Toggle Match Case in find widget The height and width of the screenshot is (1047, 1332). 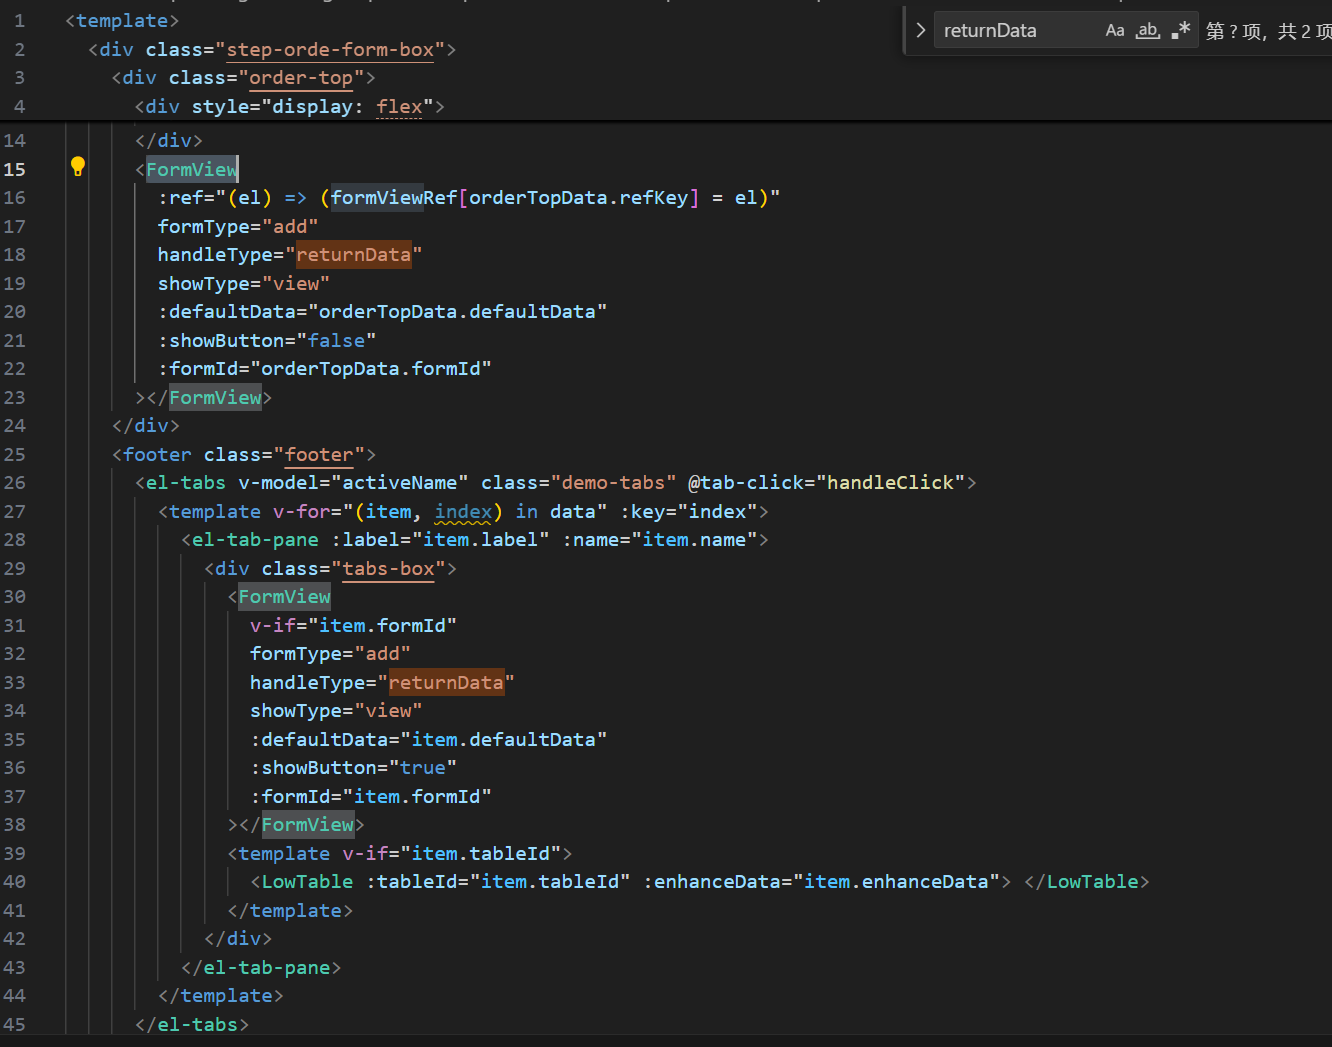pos(1115,31)
